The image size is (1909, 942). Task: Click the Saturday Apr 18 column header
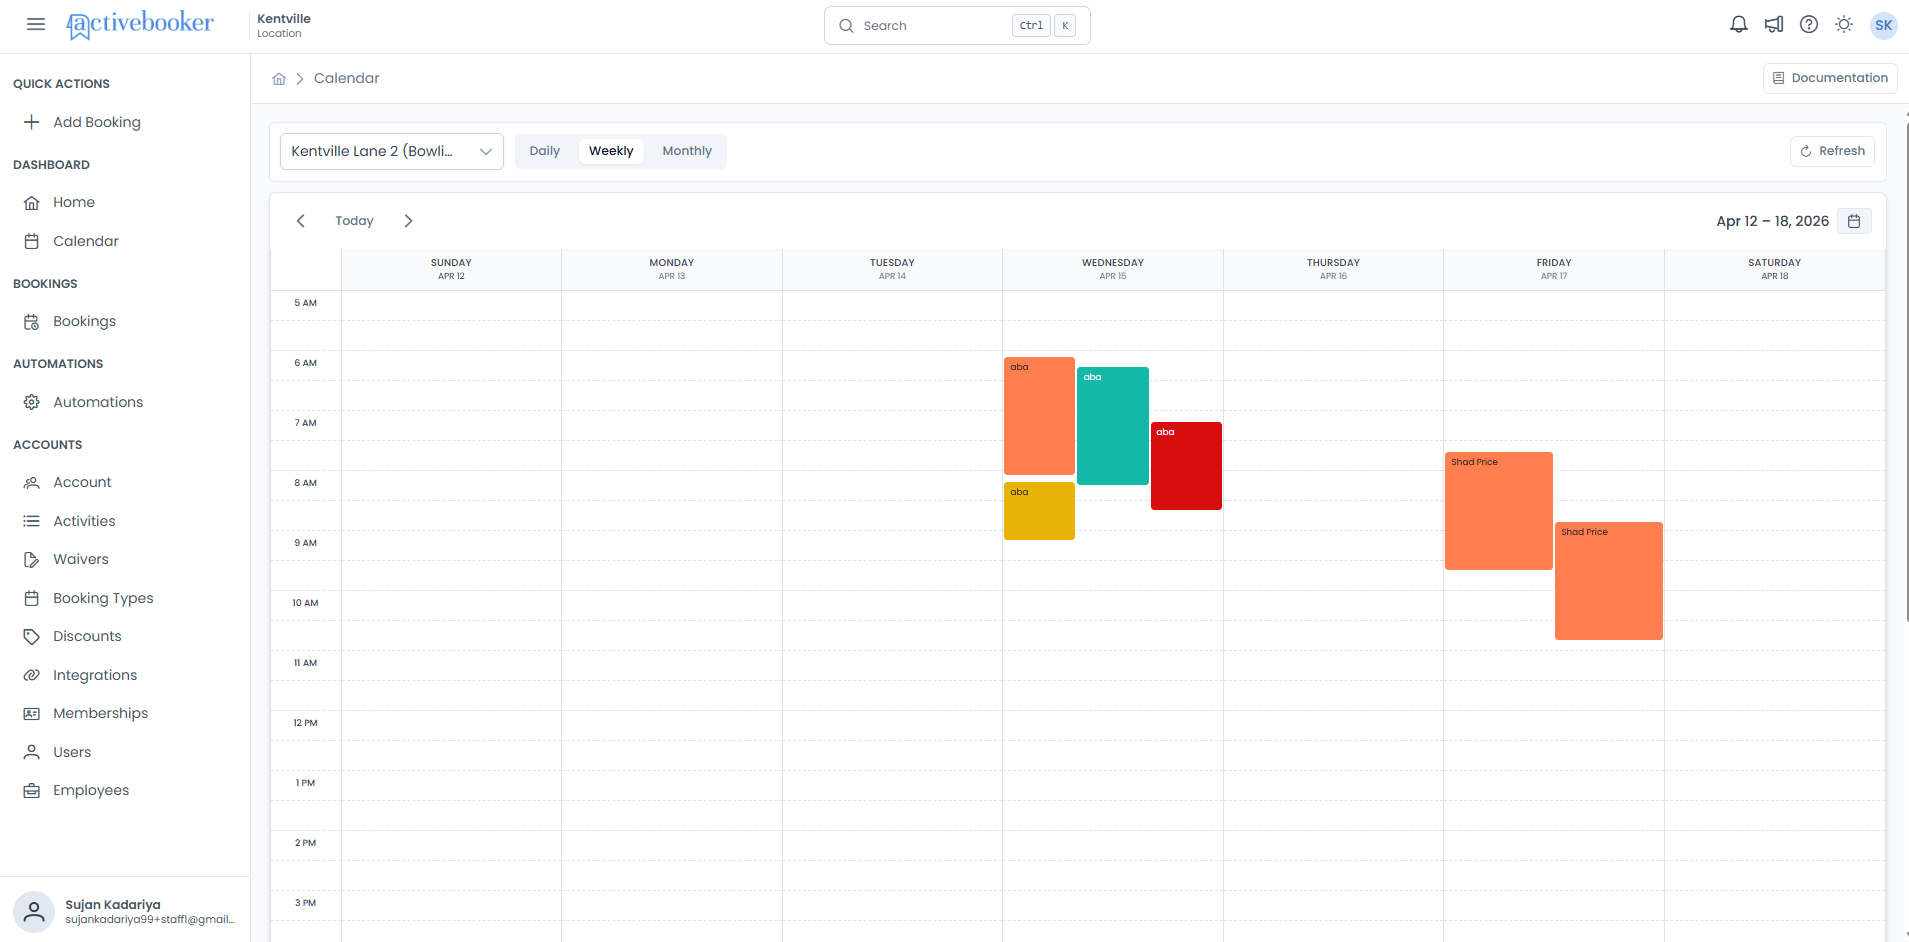(x=1775, y=269)
